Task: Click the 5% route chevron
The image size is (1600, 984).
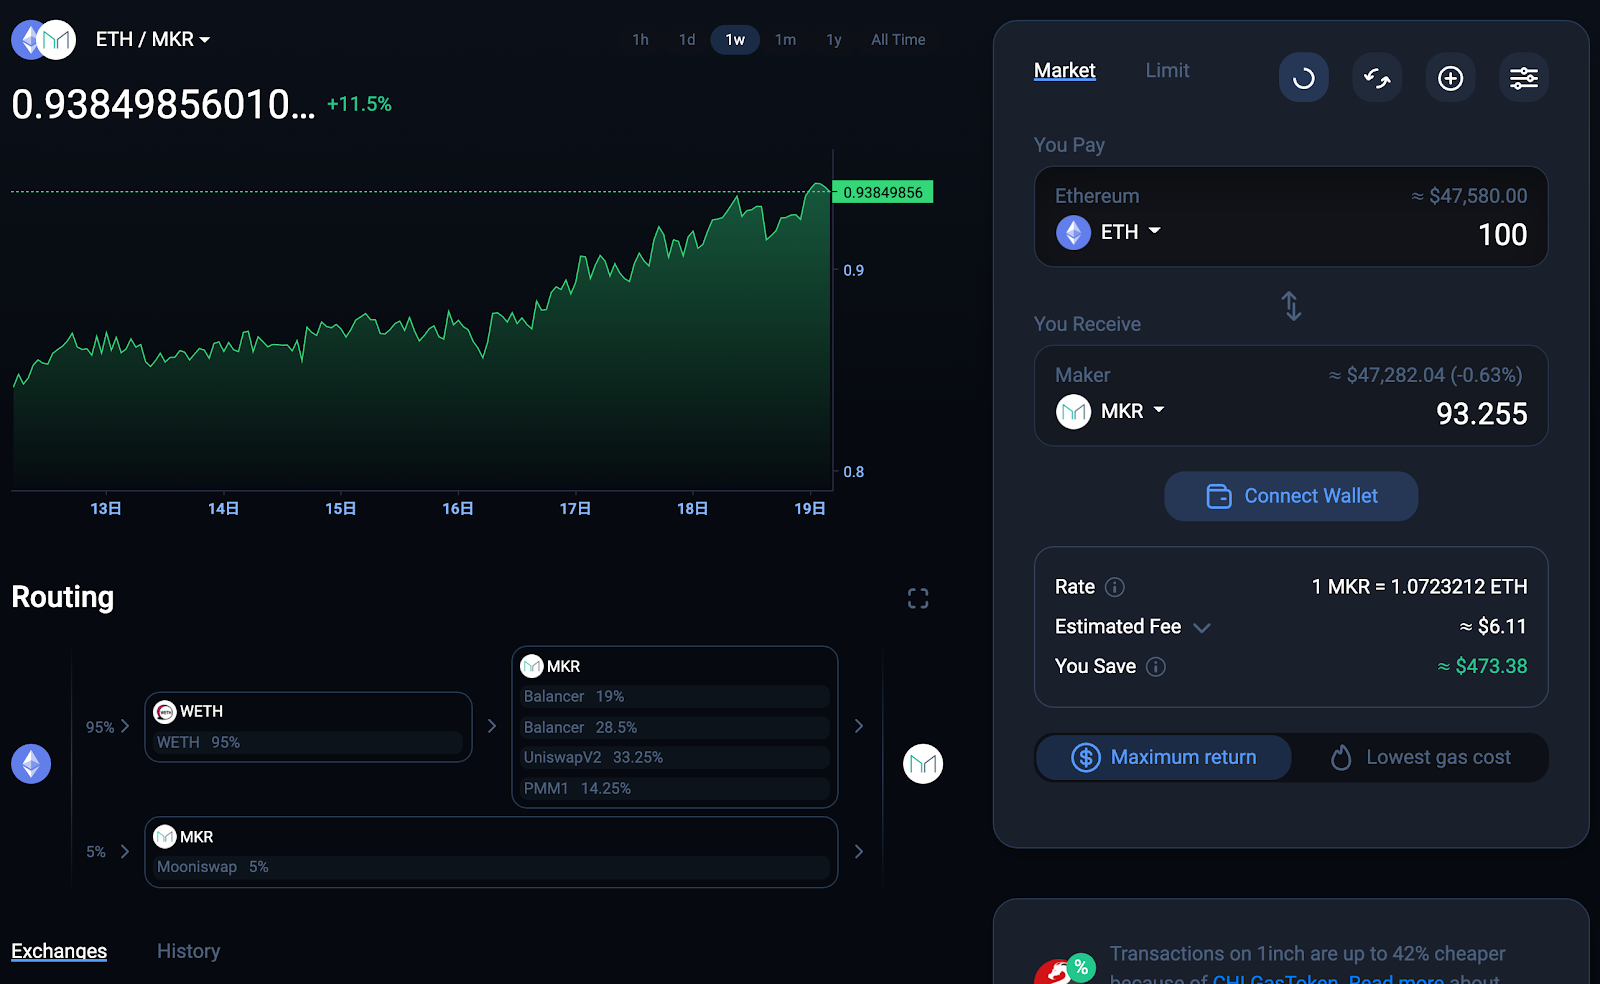Action: [x=125, y=852]
